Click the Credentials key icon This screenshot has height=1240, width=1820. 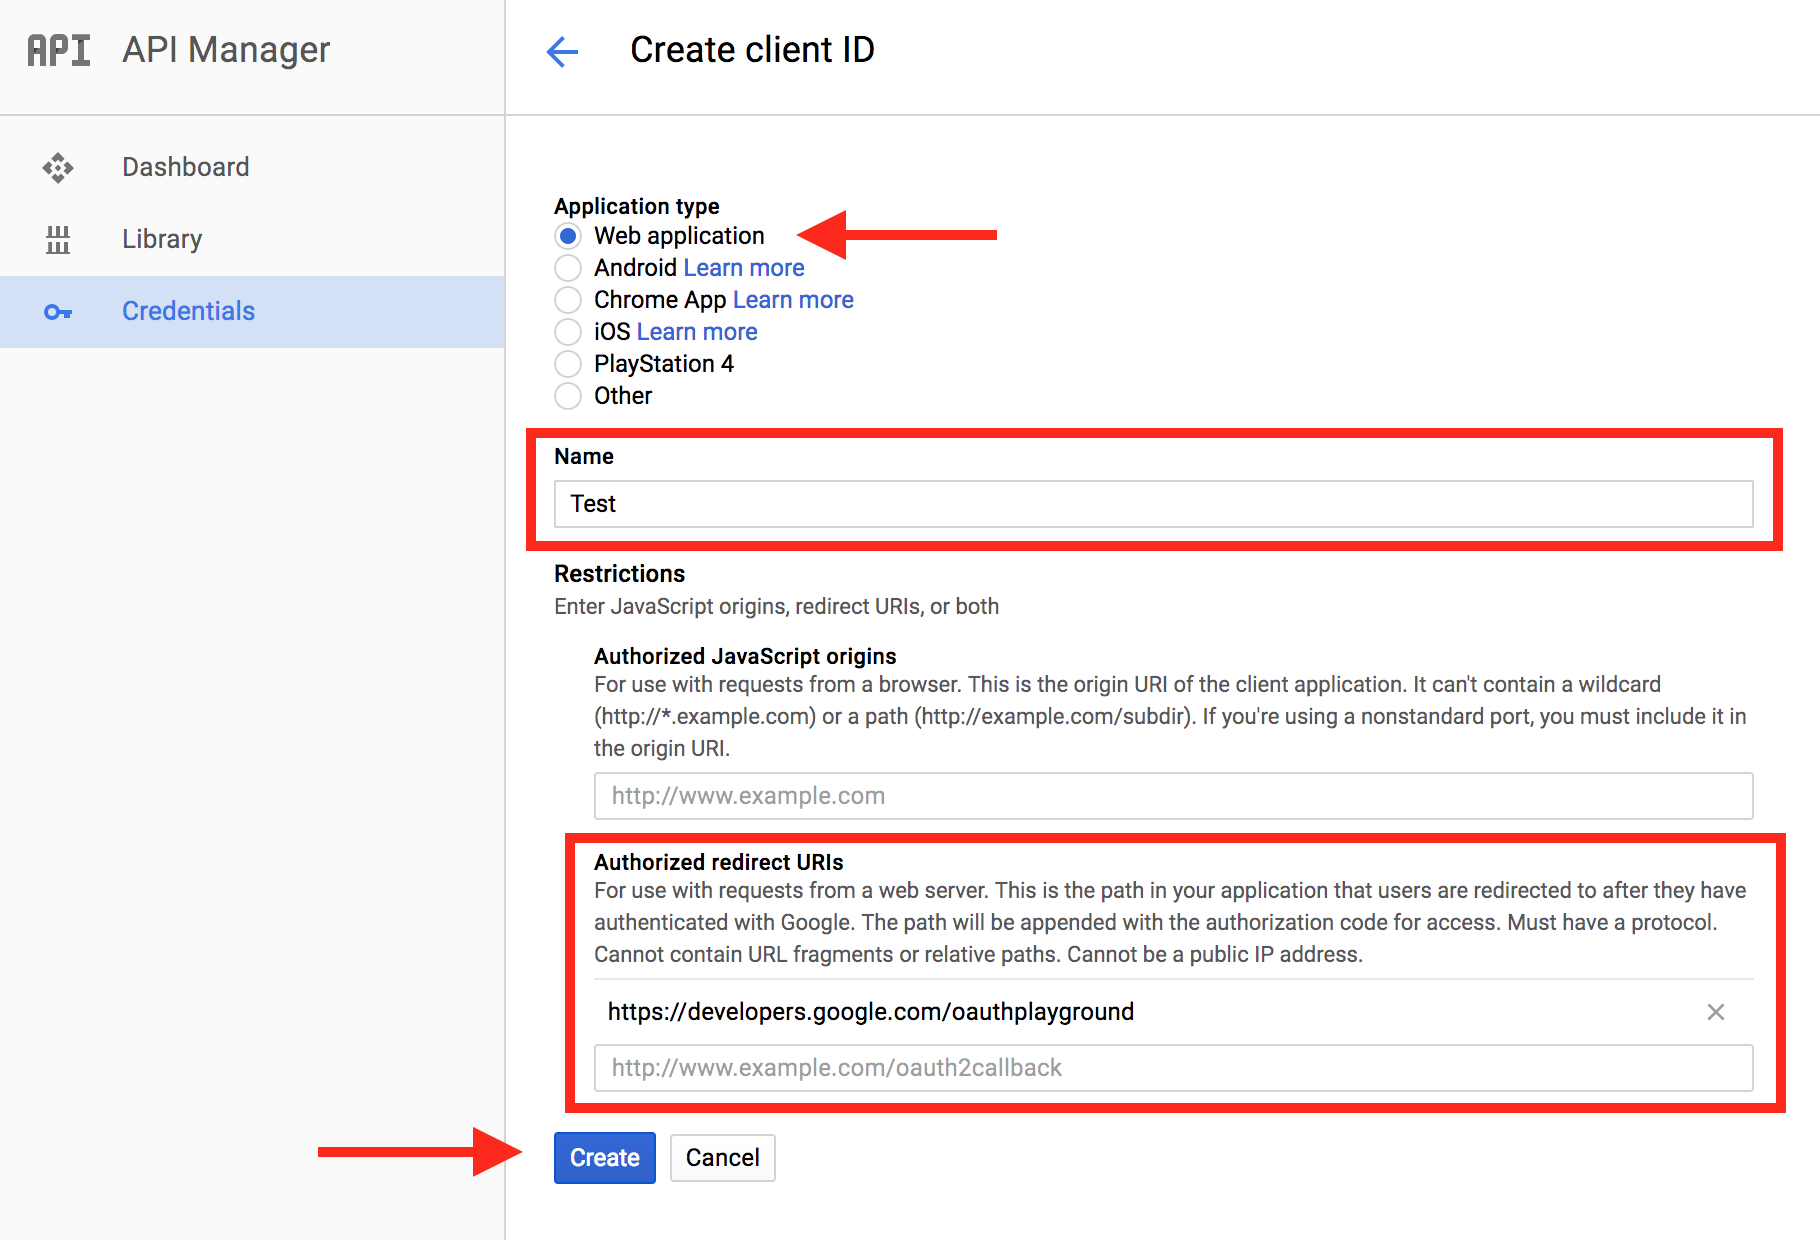click(x=58, y=312)
